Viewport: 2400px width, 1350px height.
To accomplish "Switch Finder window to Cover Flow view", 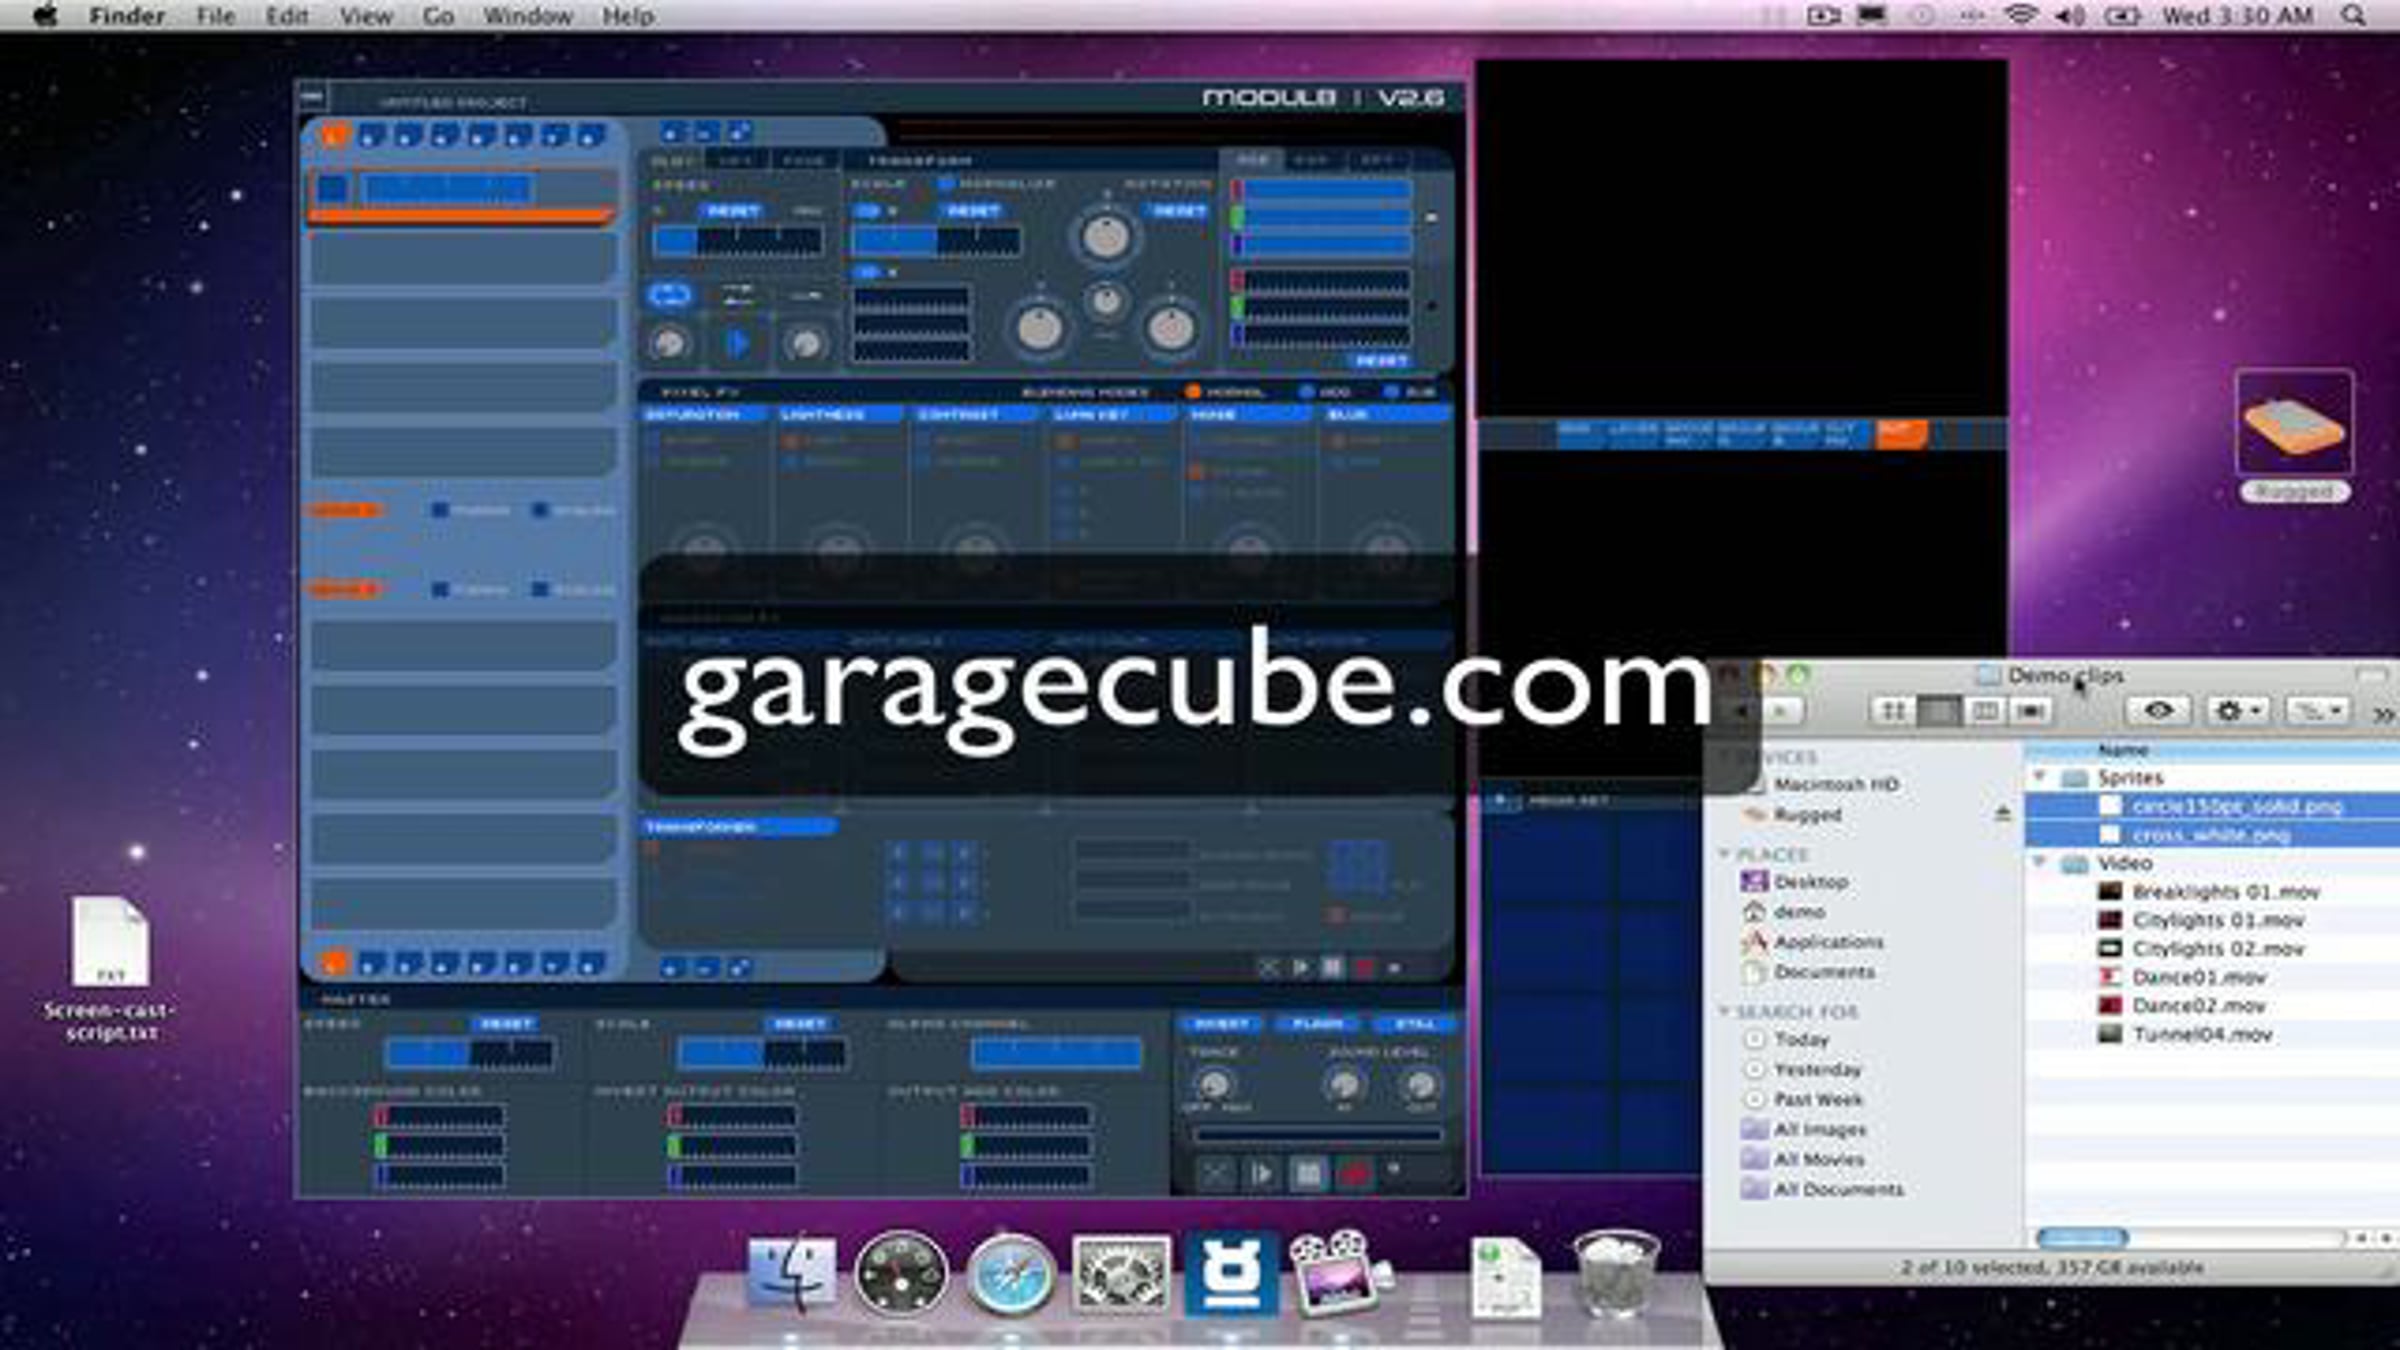I will (2030, 711).
